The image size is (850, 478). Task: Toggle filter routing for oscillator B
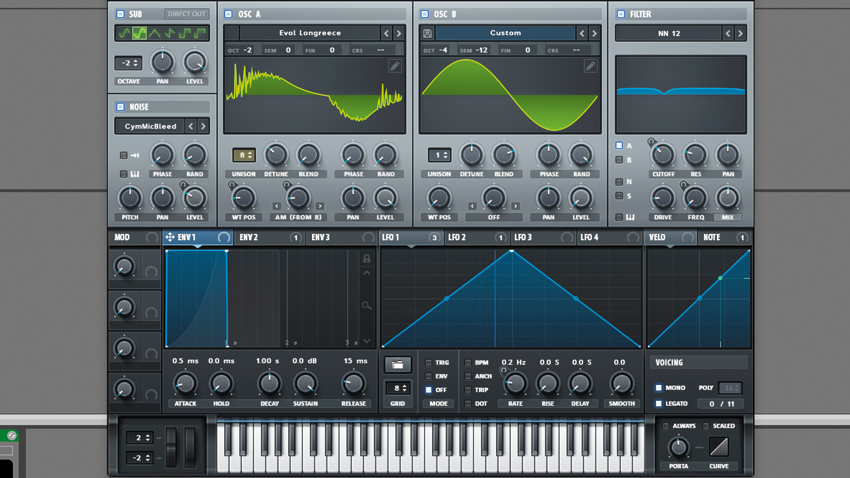(619, 160)
